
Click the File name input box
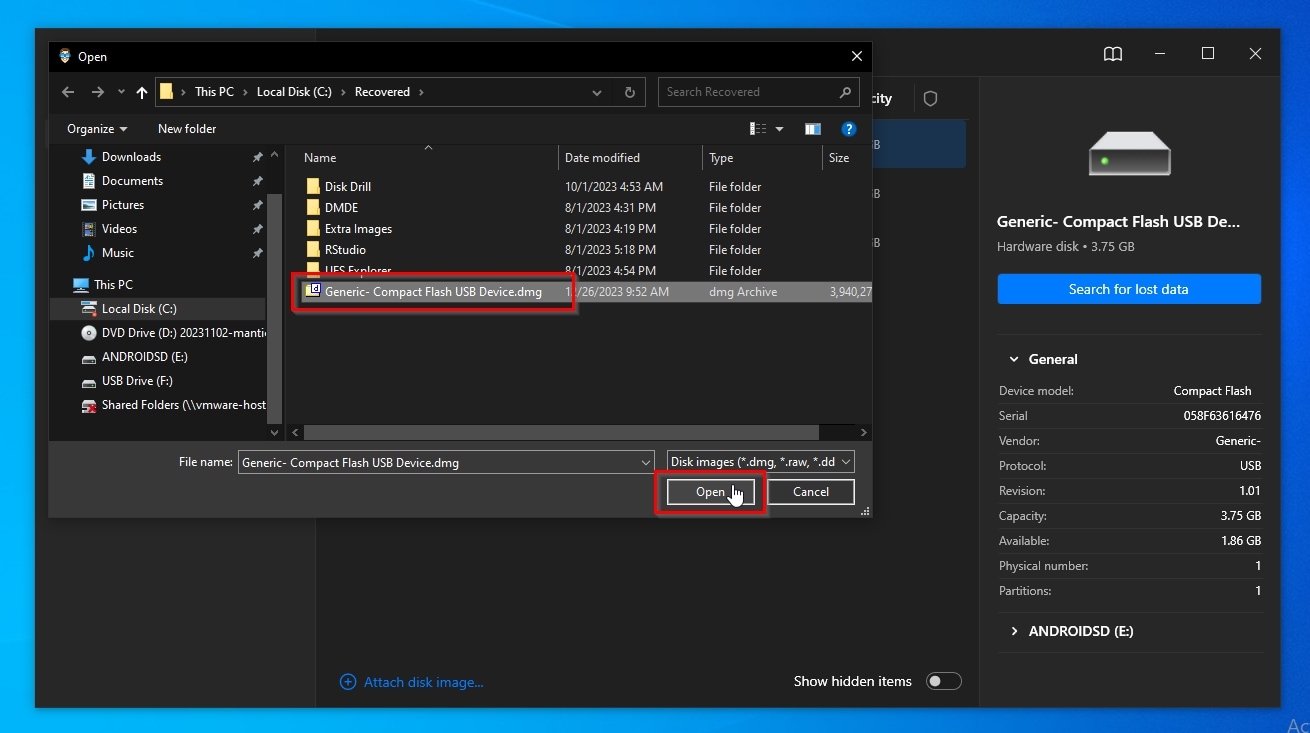[446, 463]
